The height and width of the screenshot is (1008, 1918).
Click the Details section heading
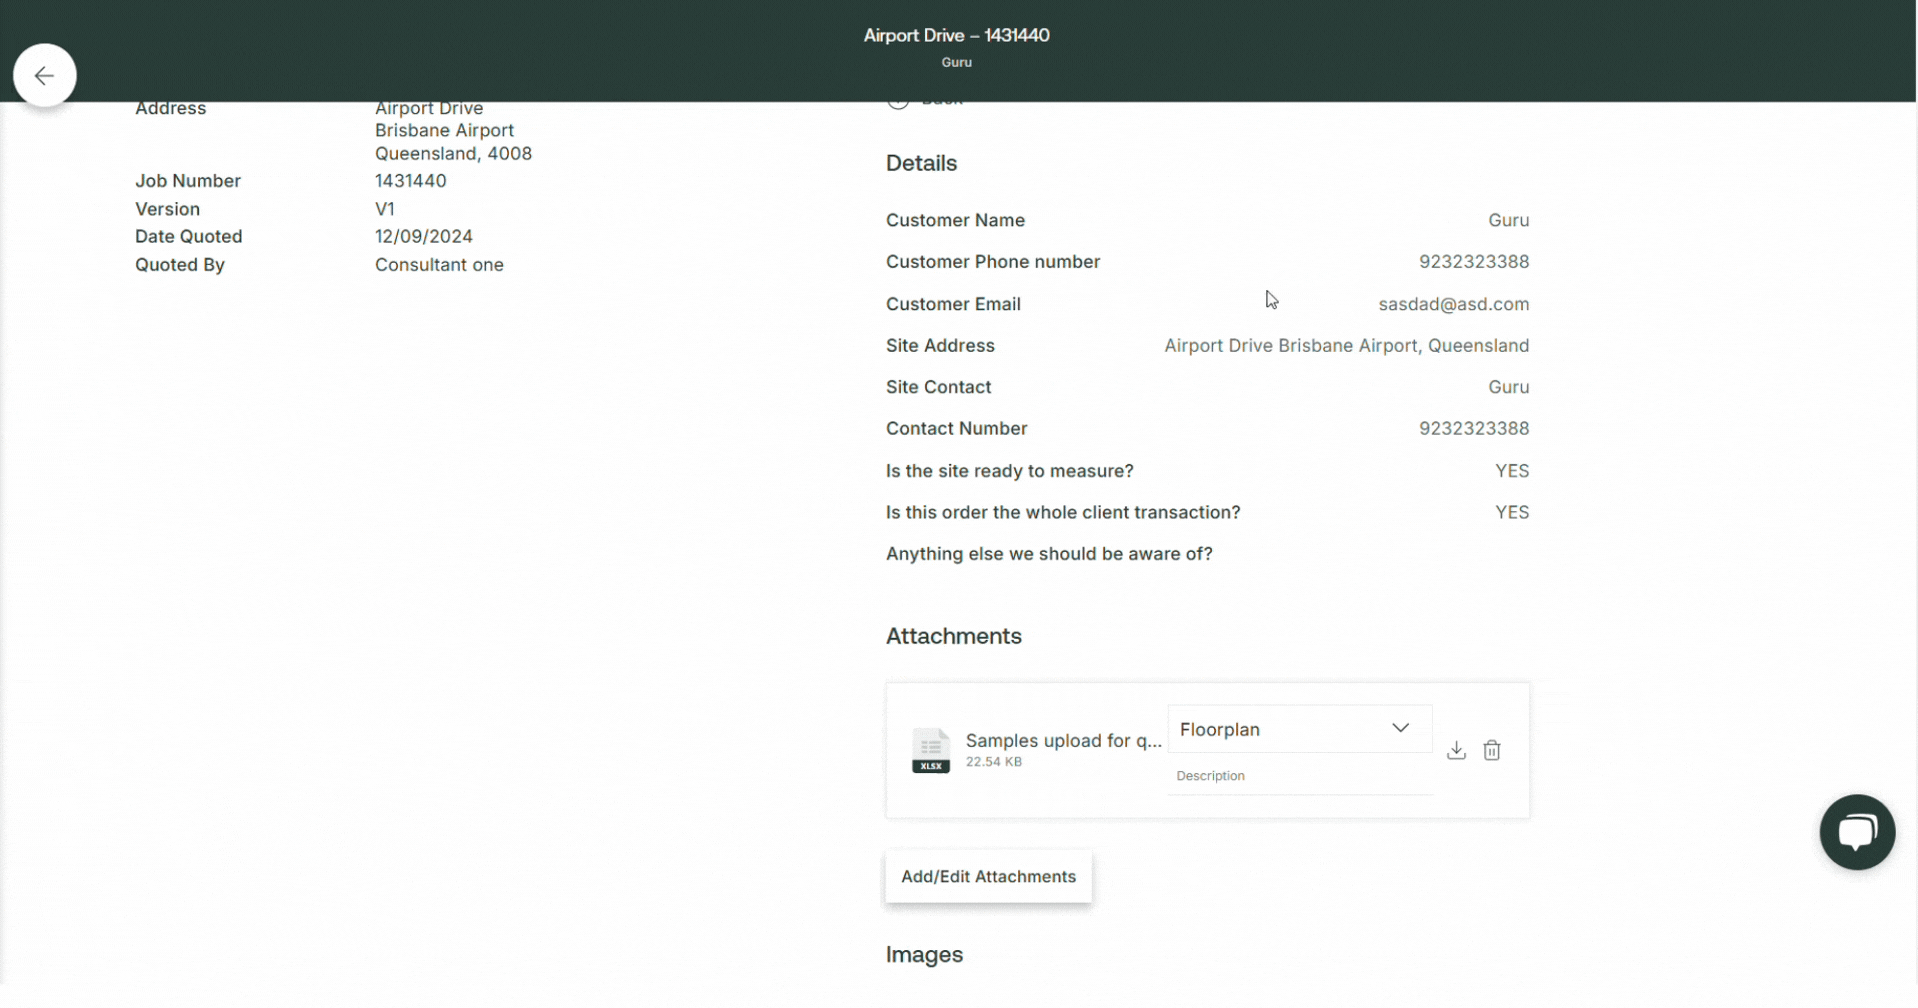(921, 164)
